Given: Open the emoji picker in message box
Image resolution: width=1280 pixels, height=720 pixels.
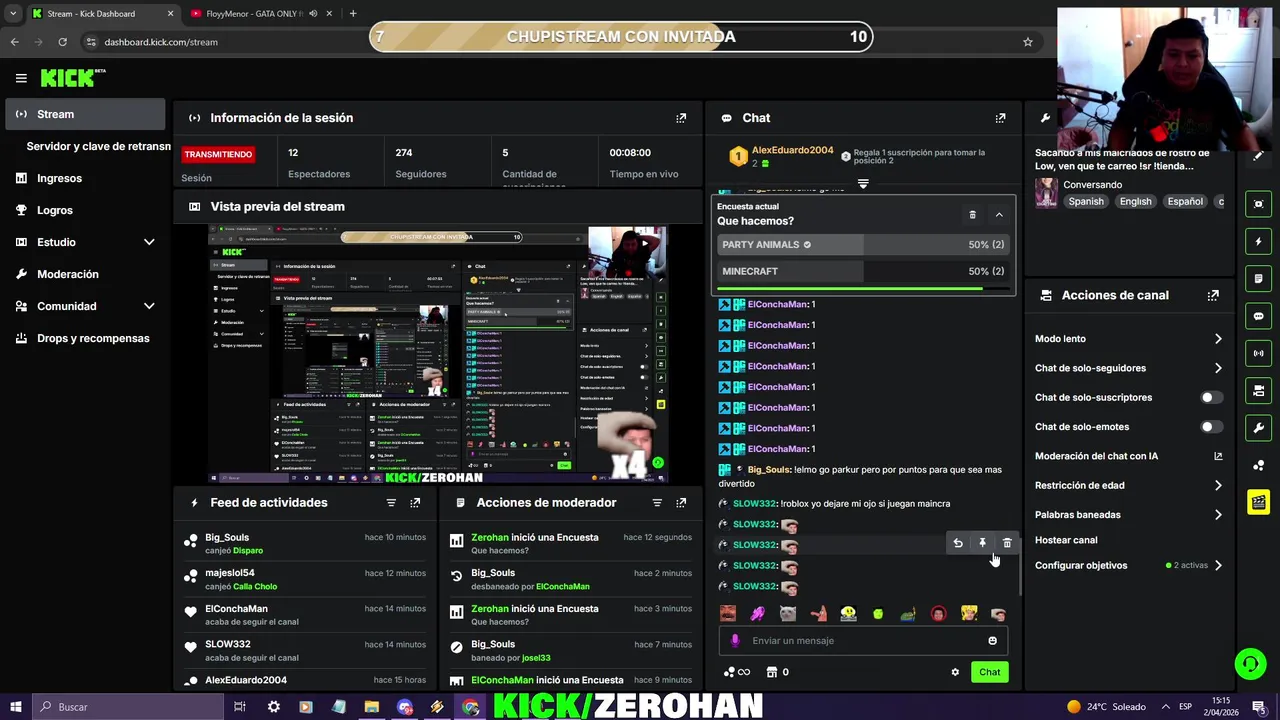Looking at the screenshot, I should (992, 641).
